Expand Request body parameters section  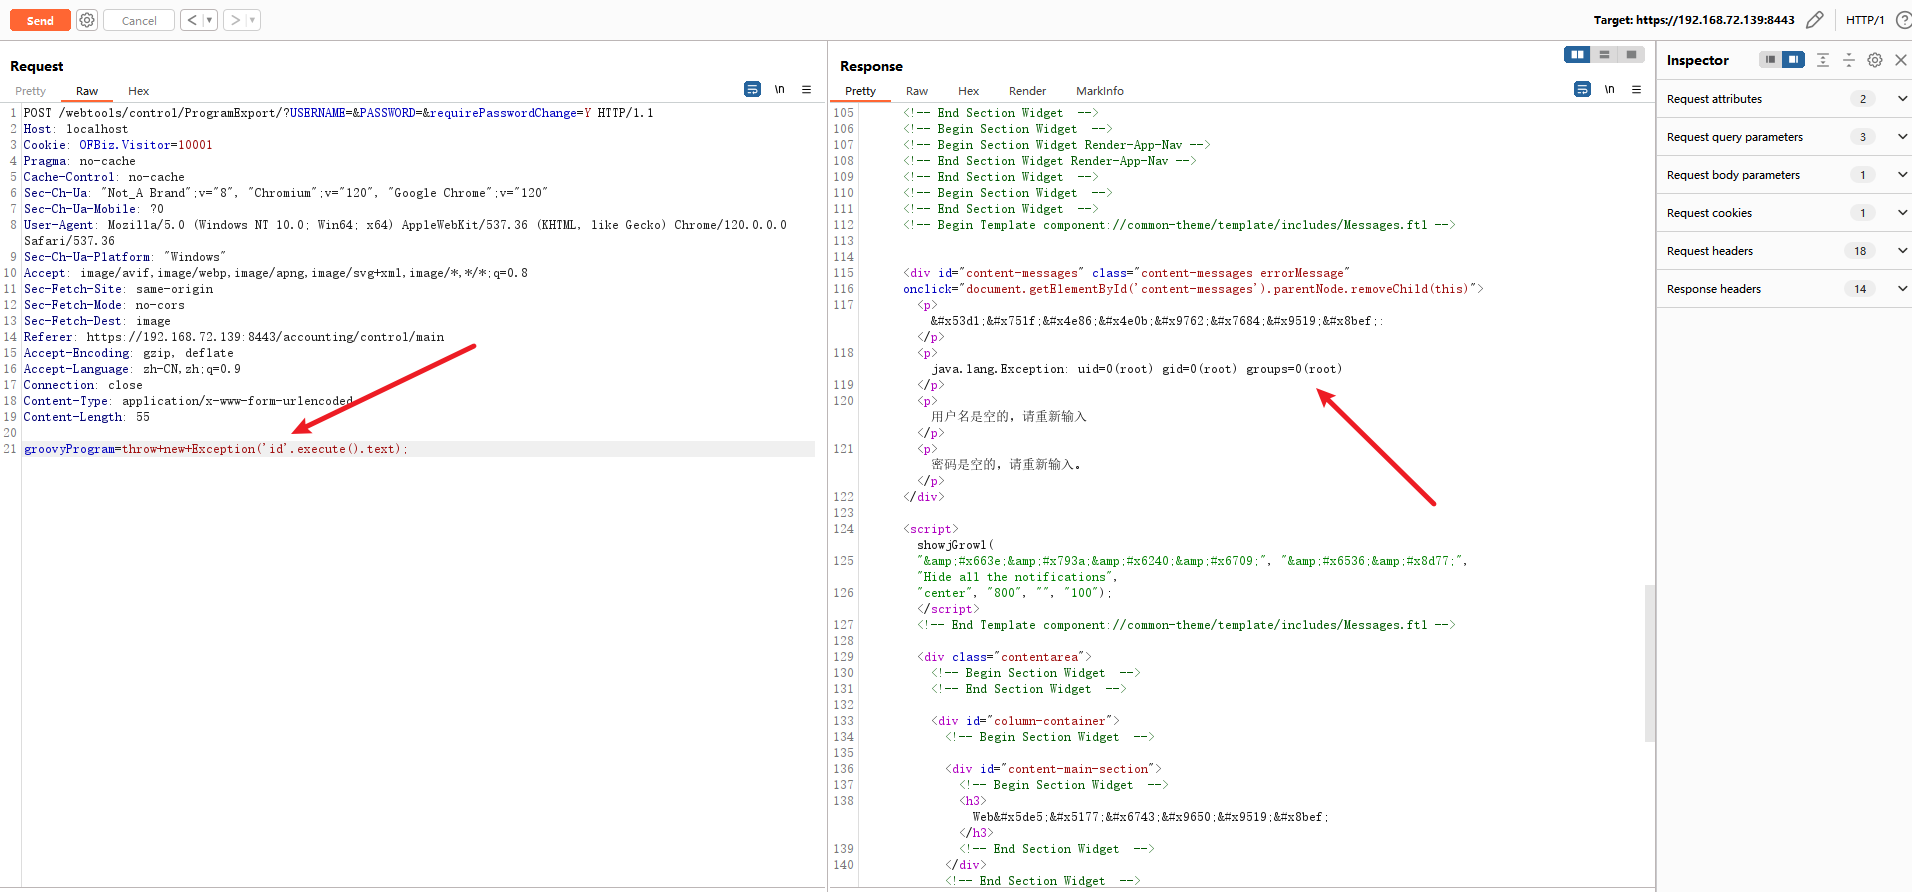point(1784,175)
